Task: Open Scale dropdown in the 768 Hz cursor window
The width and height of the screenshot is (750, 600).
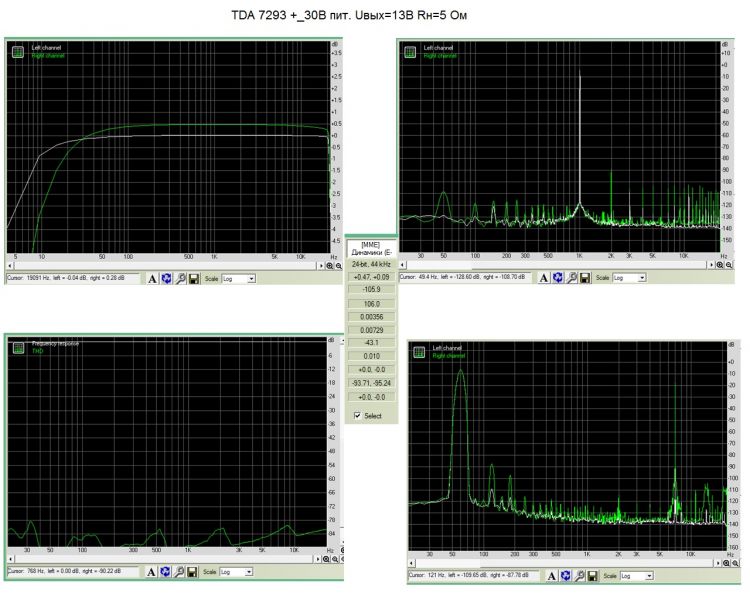Action: [236, 572]
